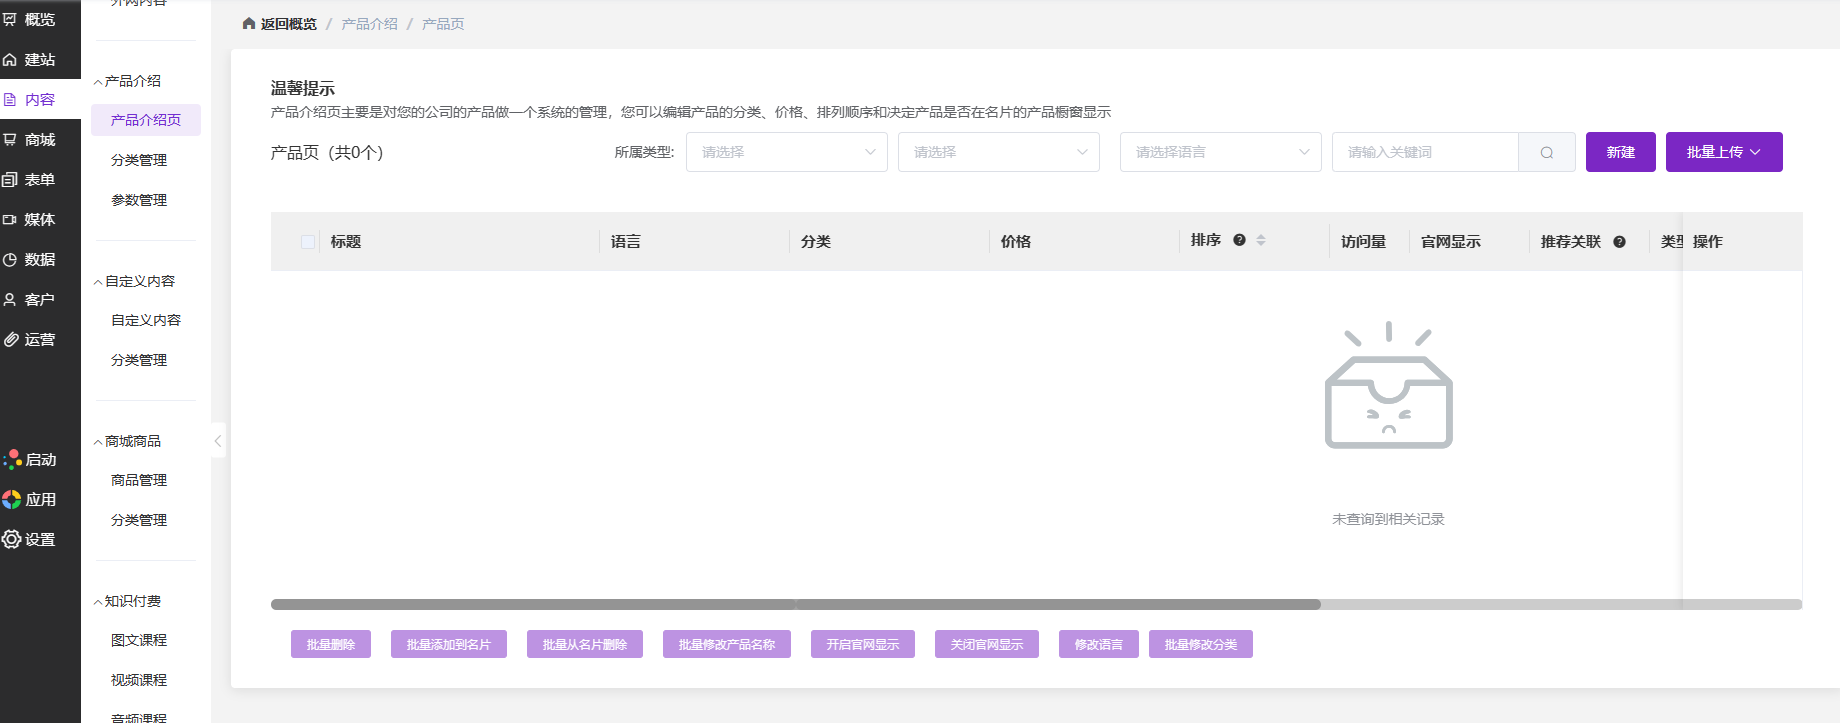Select 商品管理 under 商城商品
This screenshot has width=1840, height=723.
139,480
